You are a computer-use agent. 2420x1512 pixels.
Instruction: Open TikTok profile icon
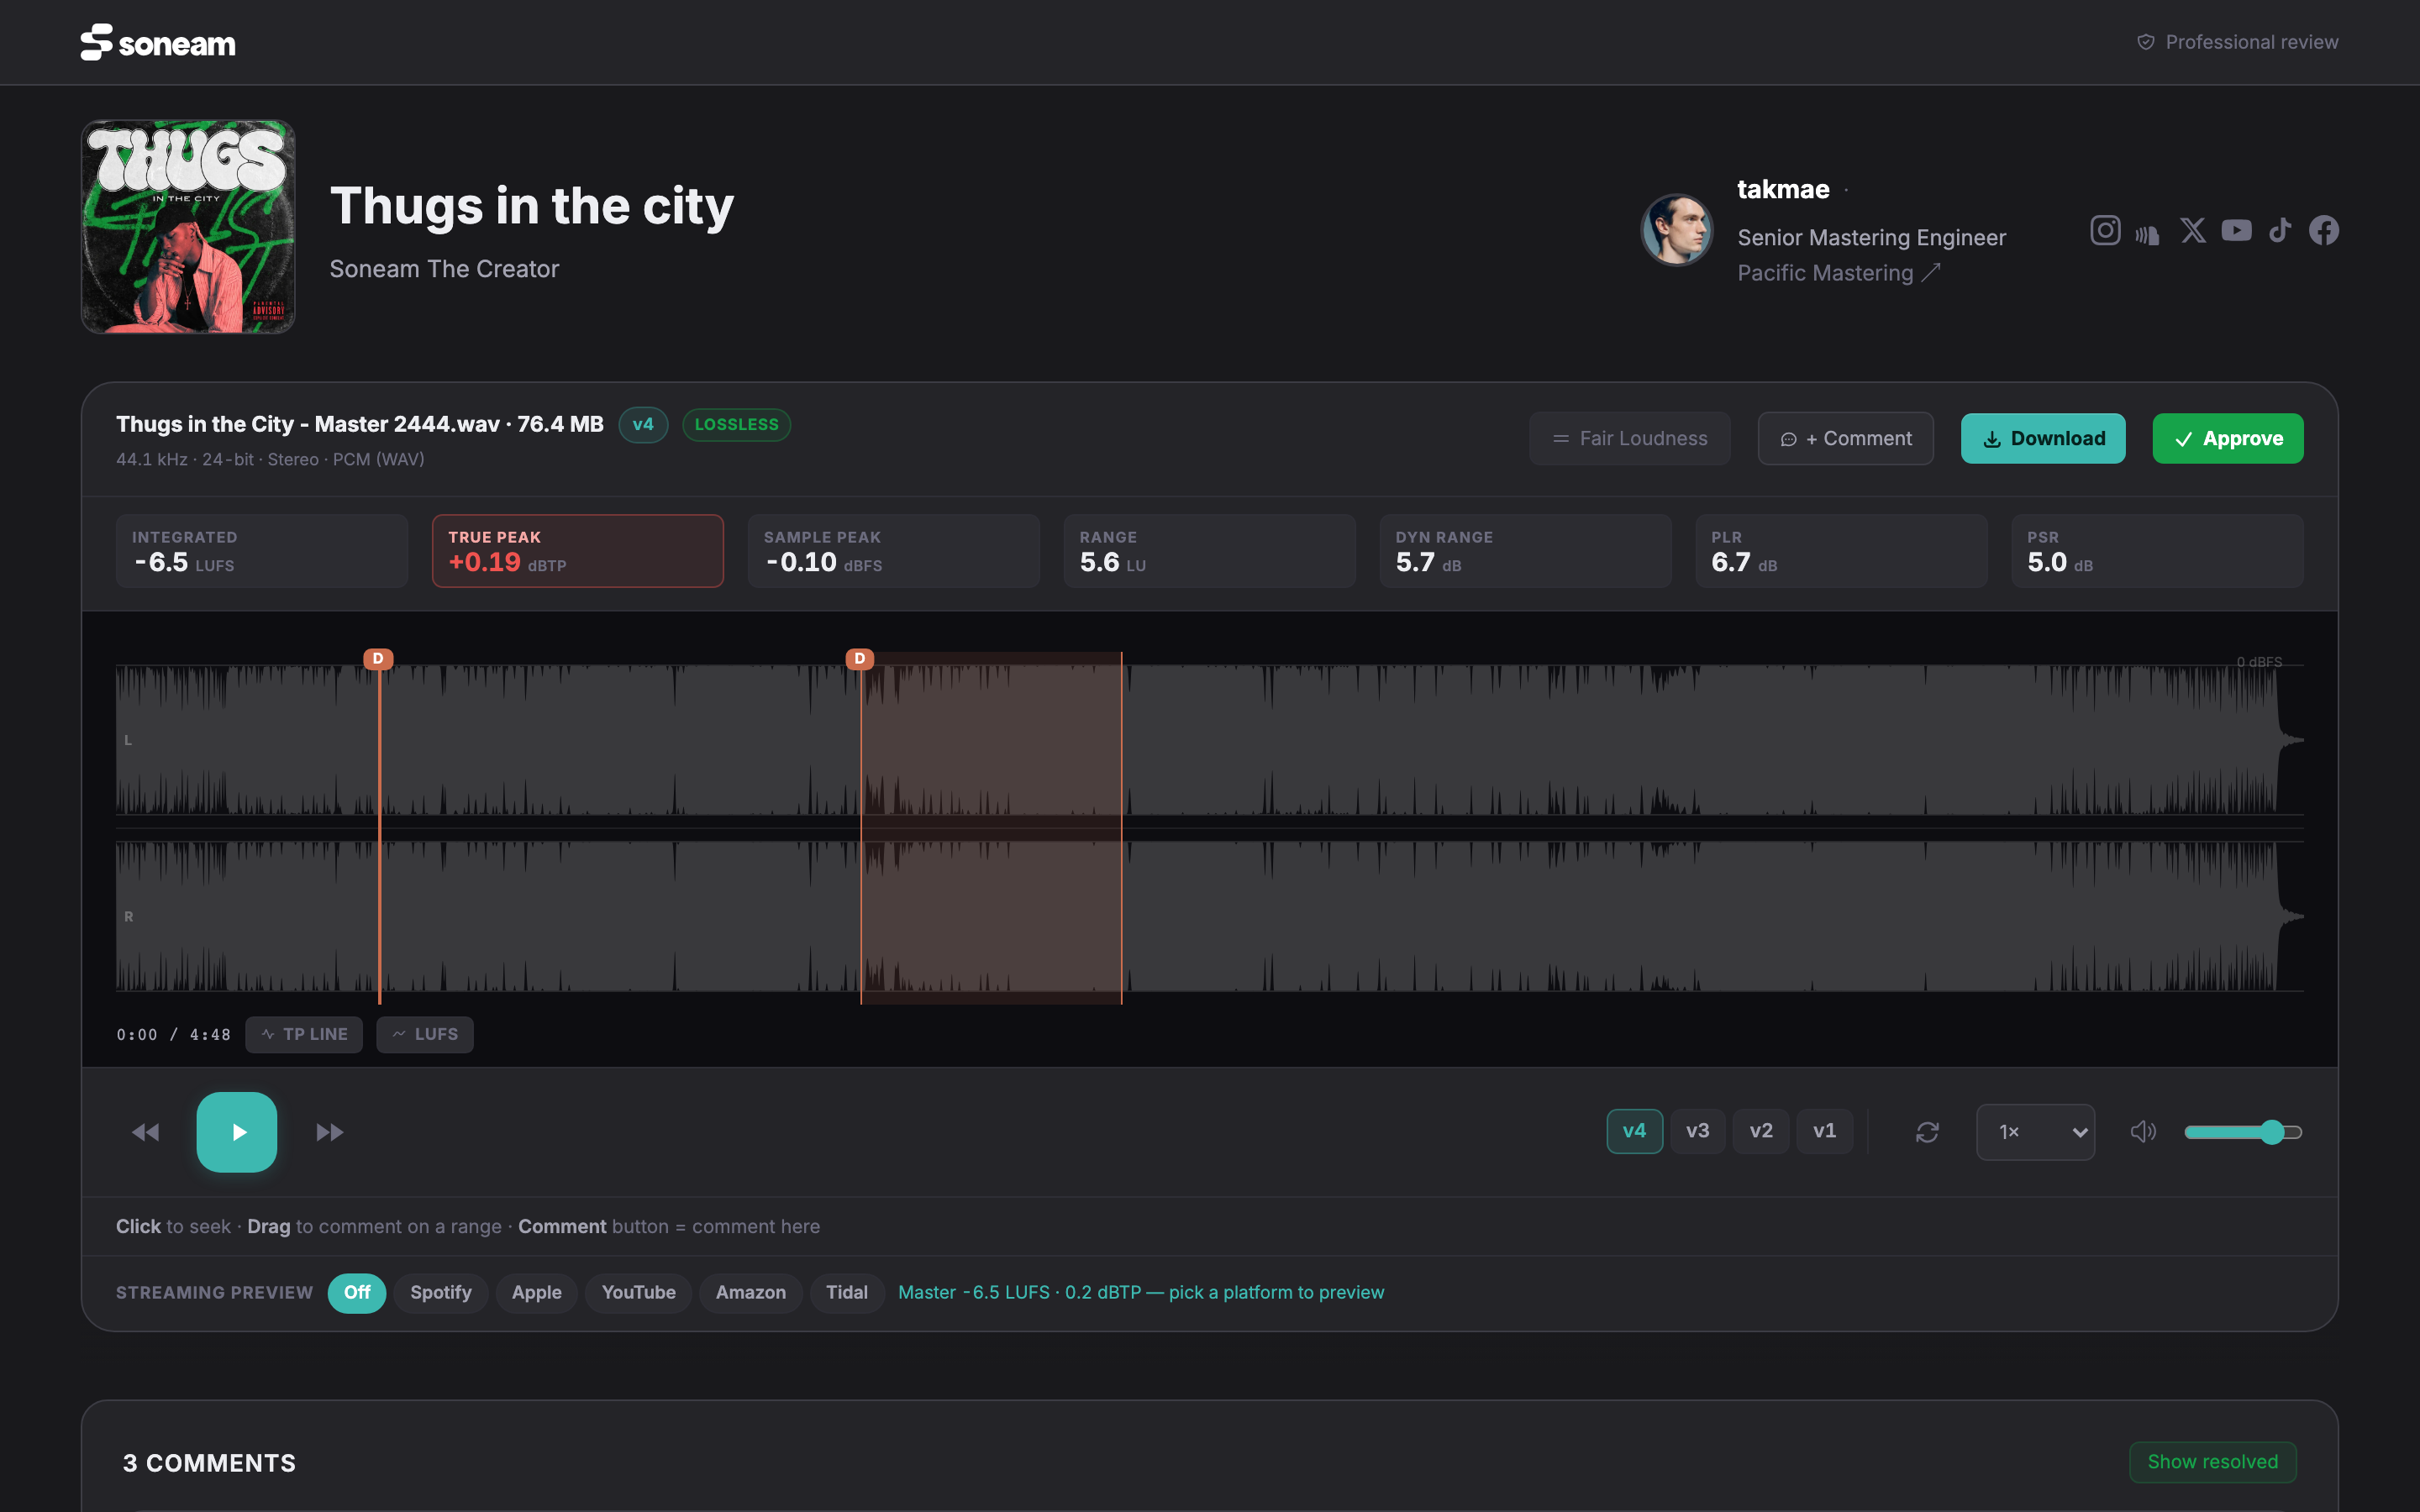[2280, 231]
